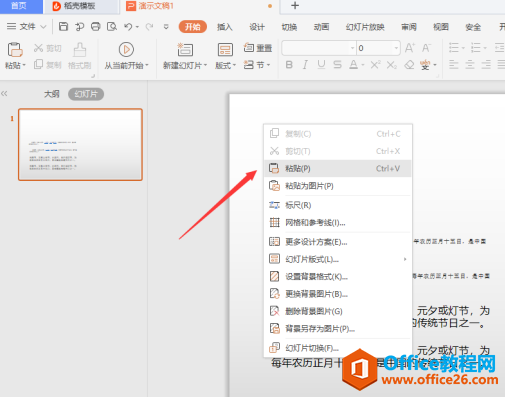Screen dimensions: 505x397
Task: Click the Start (开始) ribbon tab
Action: point(193,27)
